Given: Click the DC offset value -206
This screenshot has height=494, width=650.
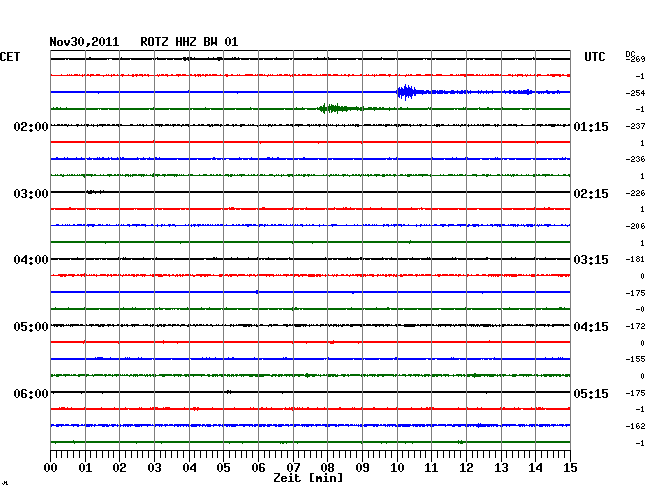Looking at the screenshot, I should click(x=635, y=226).
